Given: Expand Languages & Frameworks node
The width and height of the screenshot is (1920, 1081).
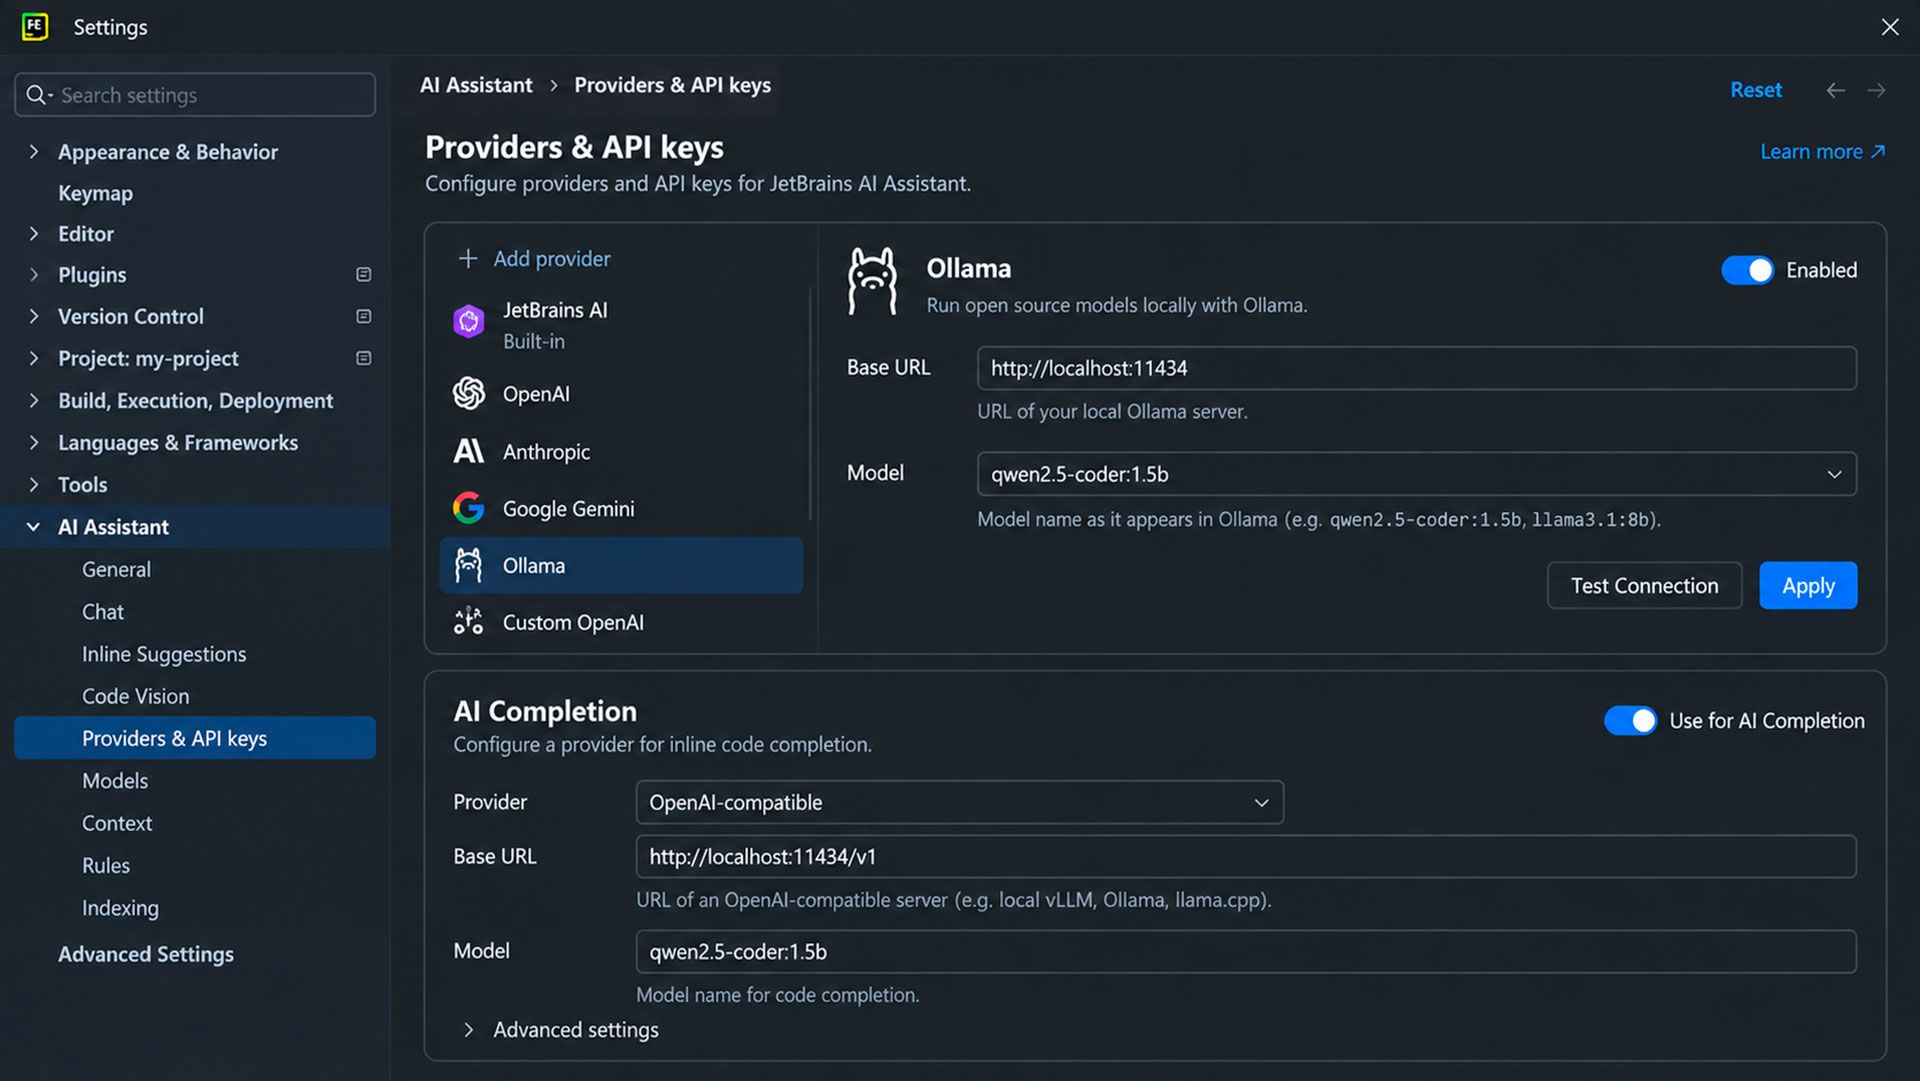Looking at the screenshot, I should point(33,442).
